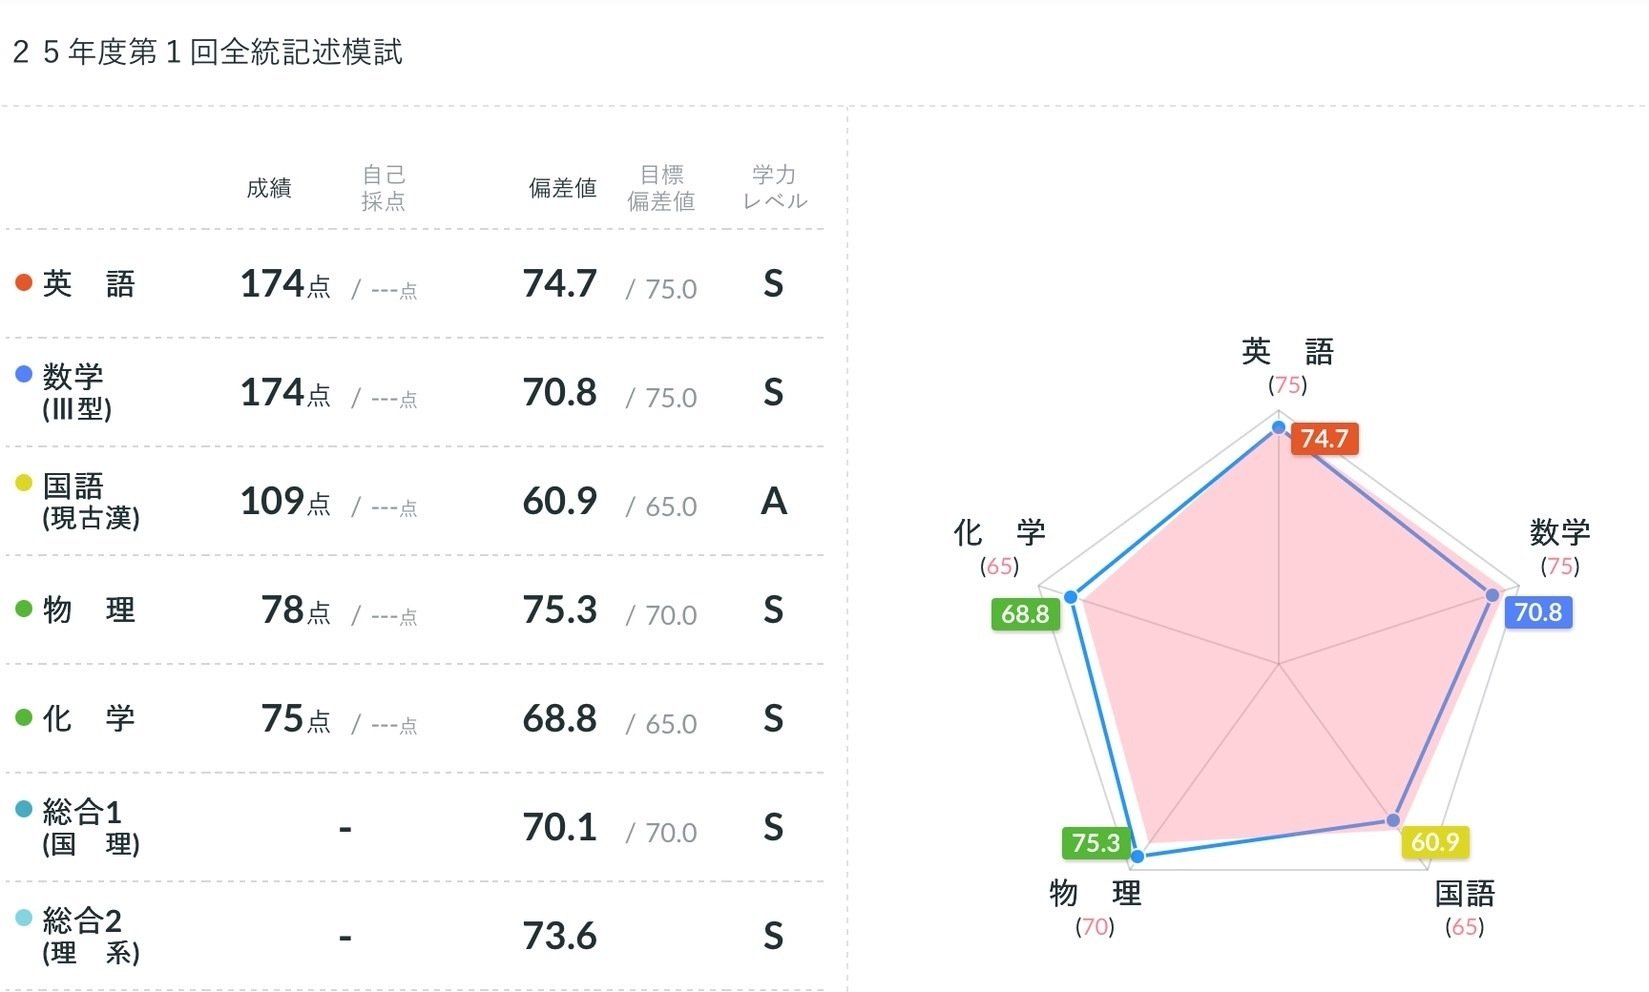Image resolution: width=1649 pixels, height=992 pixels.
Task: Click the blue 70.8 badge on radar chart
Action: tap(1538, 612)
